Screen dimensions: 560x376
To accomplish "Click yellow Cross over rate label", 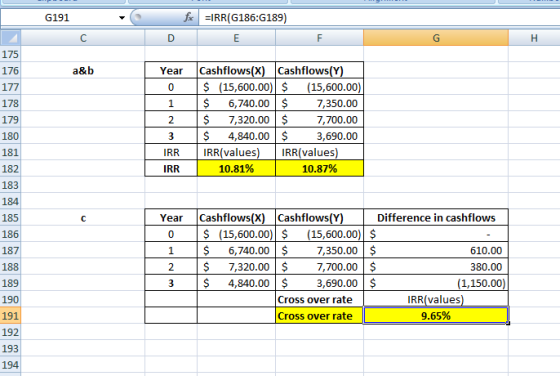I will 320,316.
